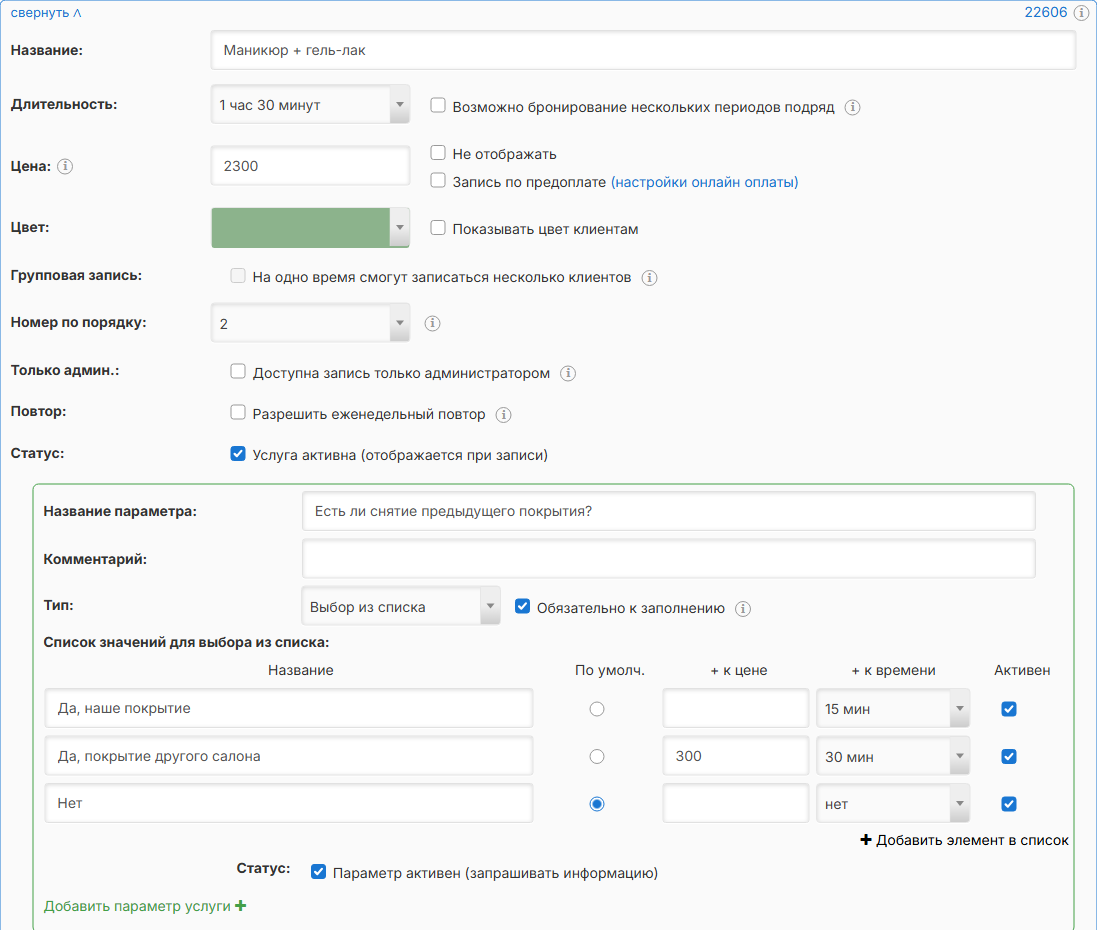Click green plus icon to add service parameter
This screenshot has width=1097, height=930.
tap(241, 906)
